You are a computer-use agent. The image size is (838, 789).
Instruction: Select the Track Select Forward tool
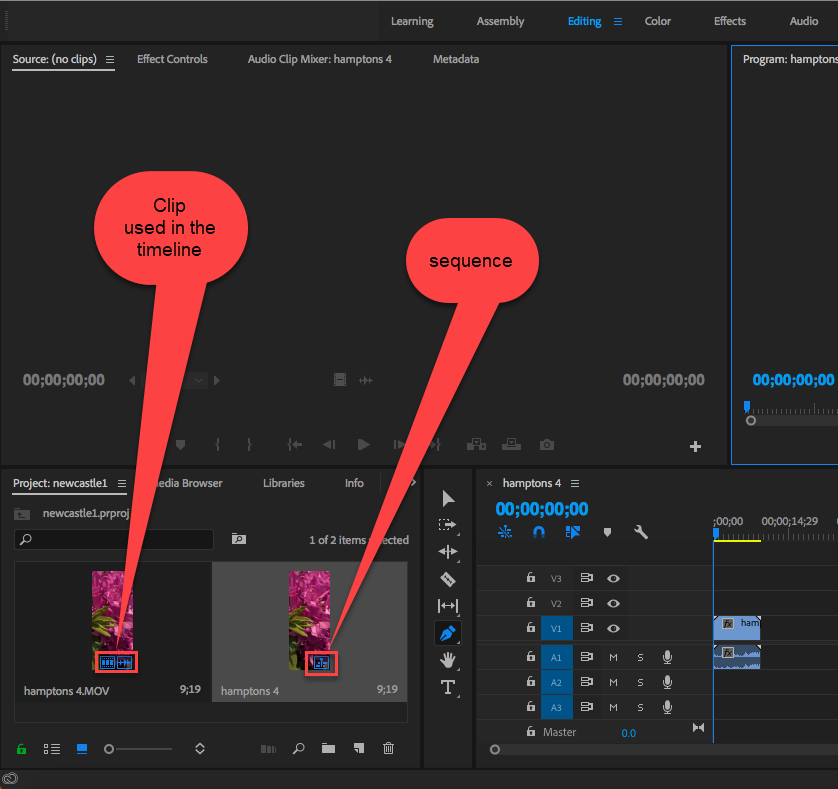(x=447, y=525)
